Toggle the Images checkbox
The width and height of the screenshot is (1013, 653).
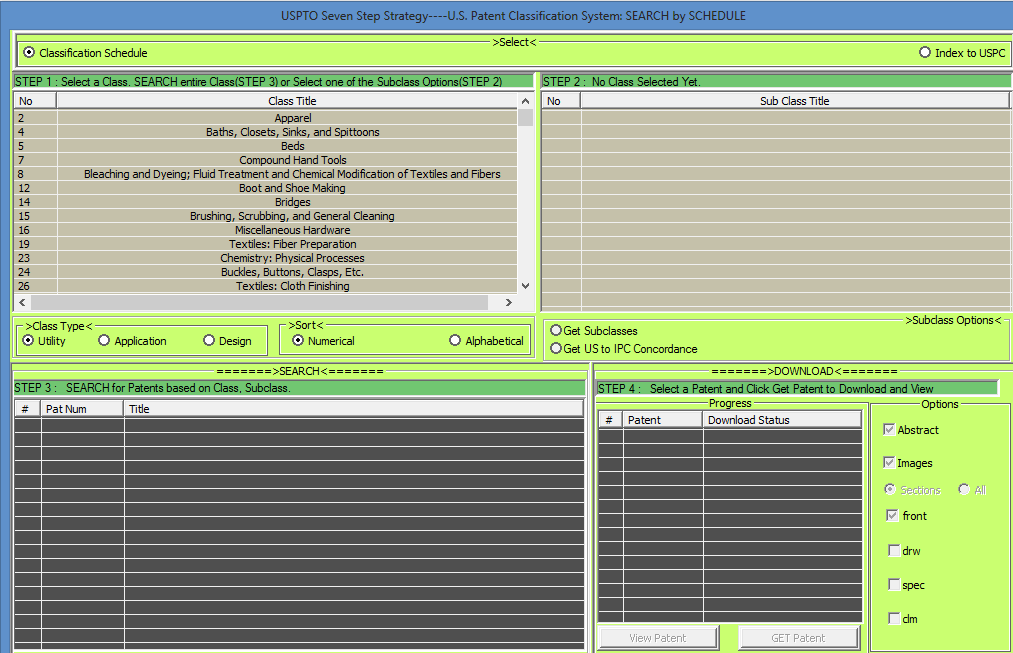(889, 462)
